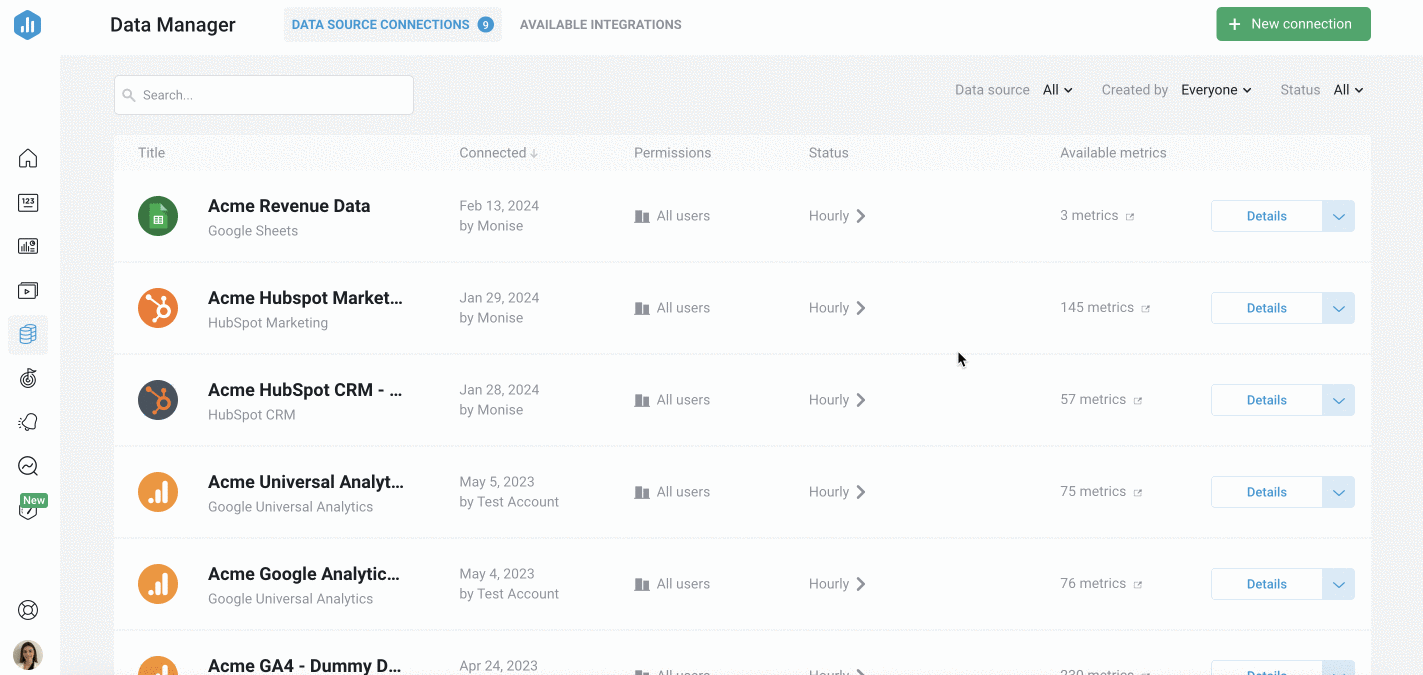
Task: Click the Acme Hubspot Market… title
Action: [306, 298]
